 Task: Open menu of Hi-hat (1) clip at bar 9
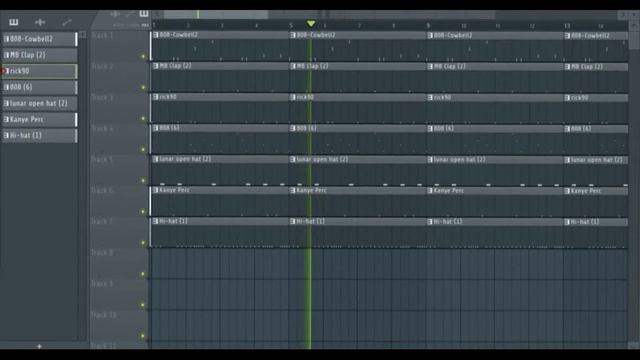(430, 222)
